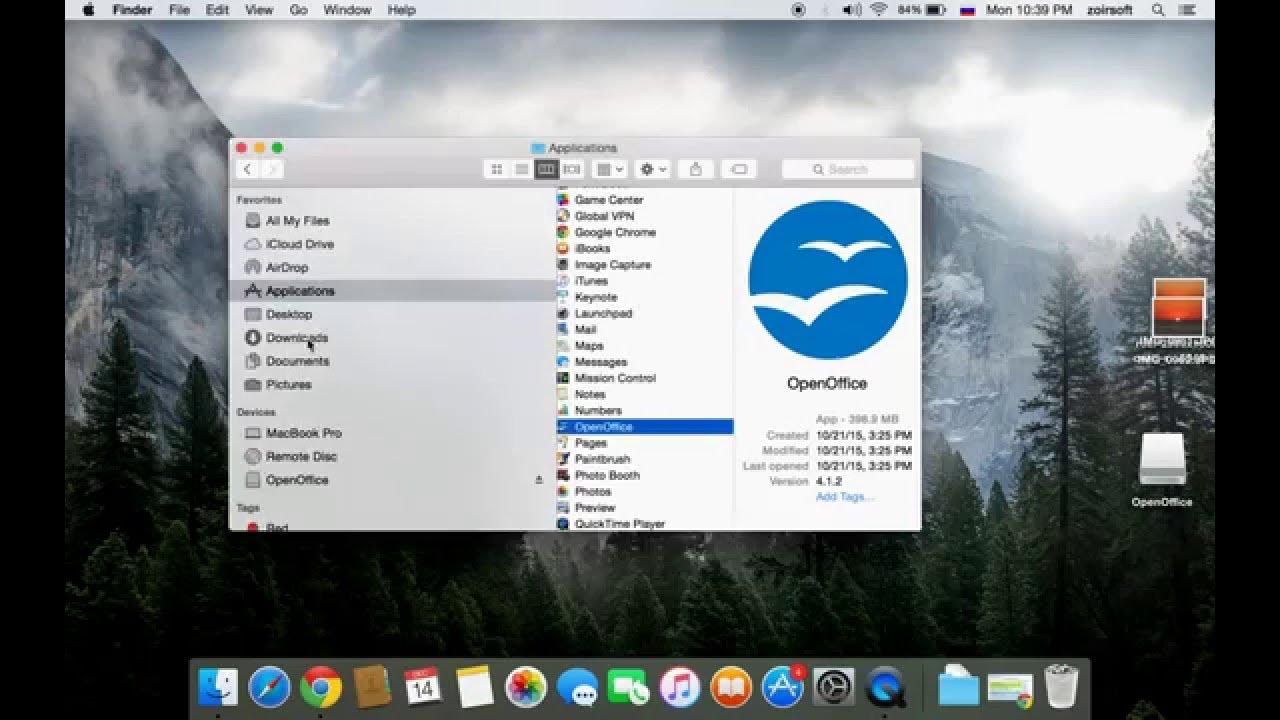
Task: Open the Action gear menu
Action: tap(653, 170)
